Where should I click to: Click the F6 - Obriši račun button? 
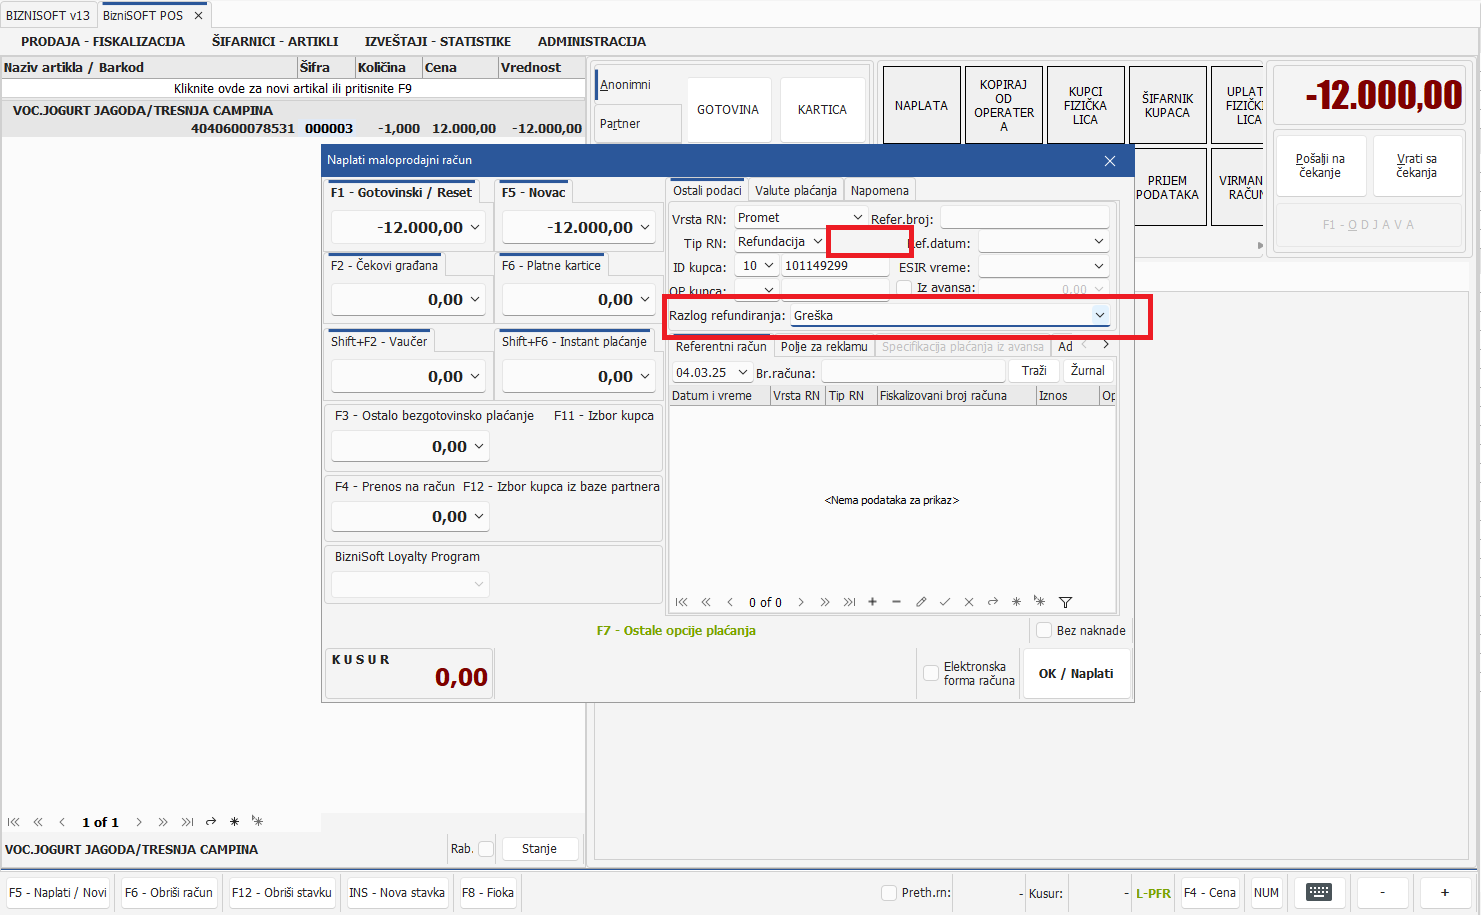click(x=168, y=893)
